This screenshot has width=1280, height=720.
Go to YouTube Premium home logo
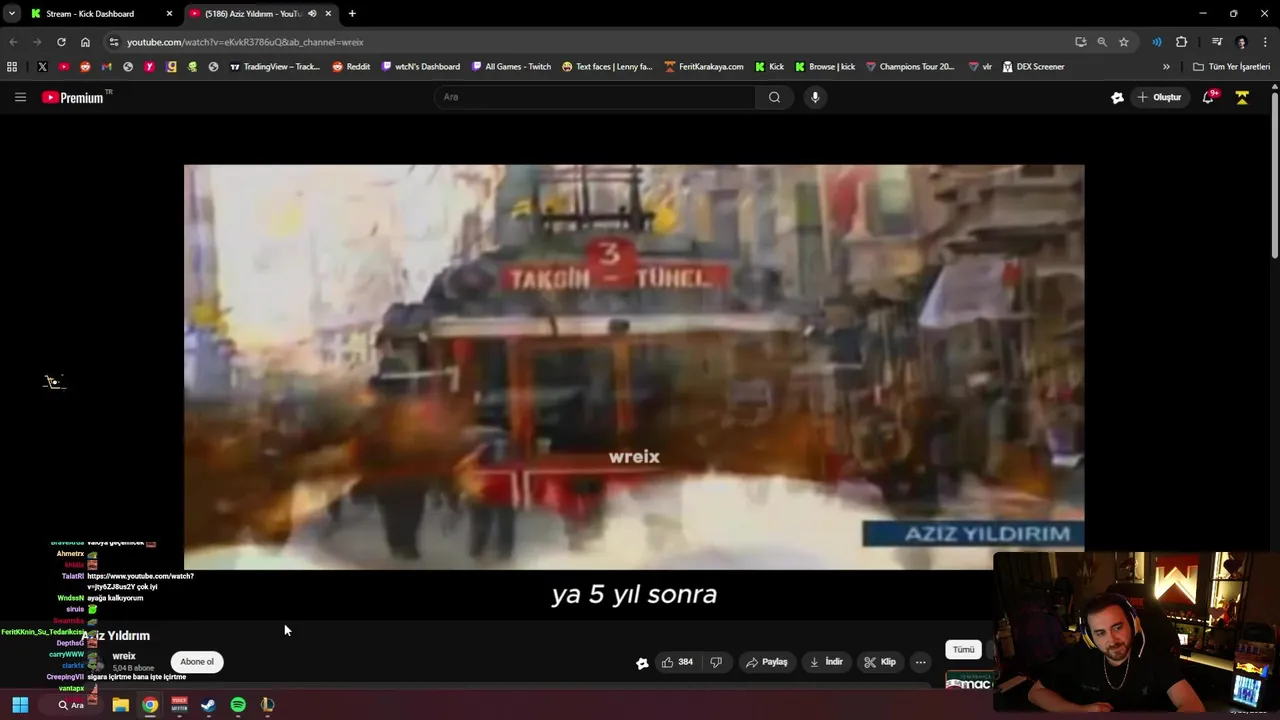[73, 97]
